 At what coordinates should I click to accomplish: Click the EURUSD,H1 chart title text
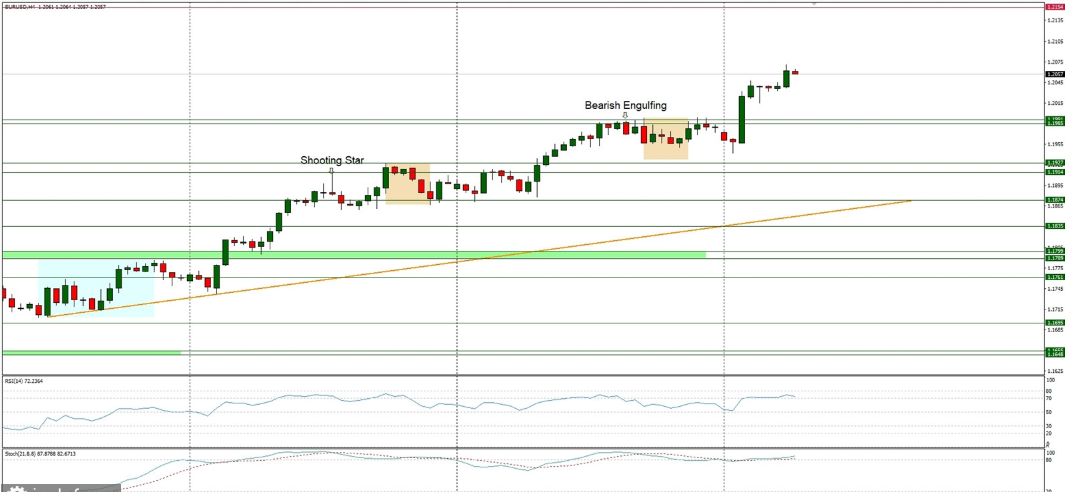click(x=22, y=6)
